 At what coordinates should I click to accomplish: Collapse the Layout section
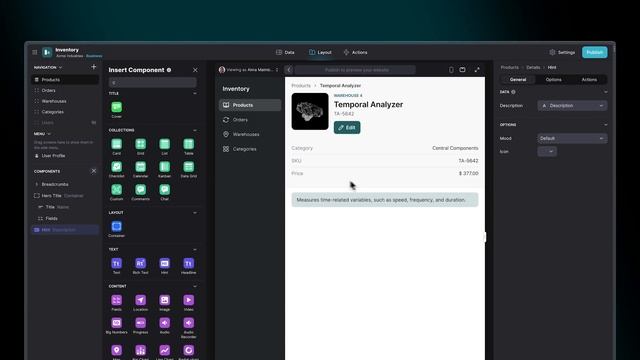pyautogui.click(x=195, y=213)
